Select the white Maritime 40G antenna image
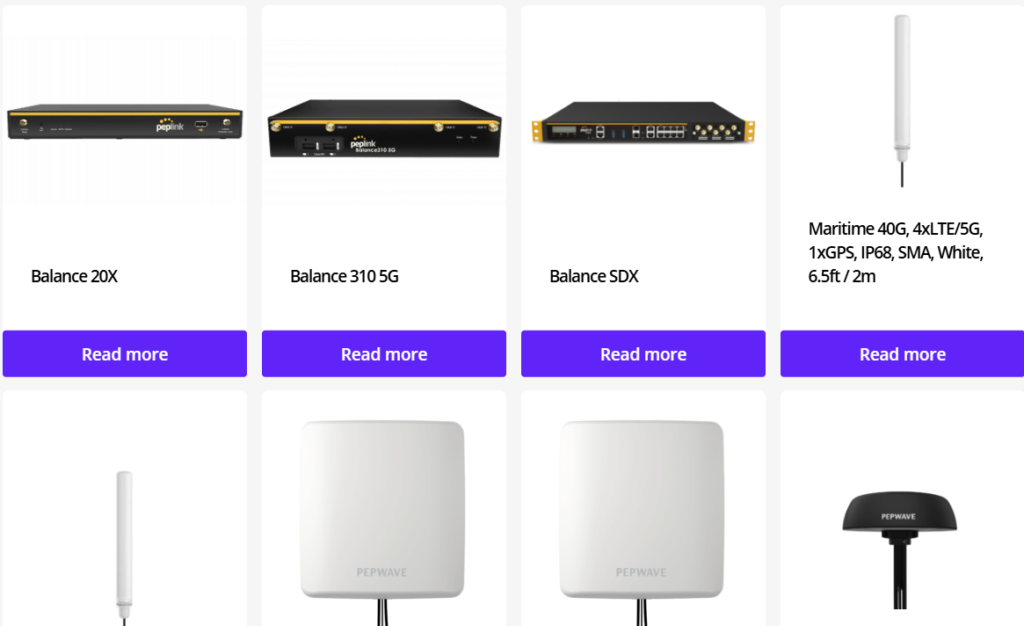 pos(902,100)
